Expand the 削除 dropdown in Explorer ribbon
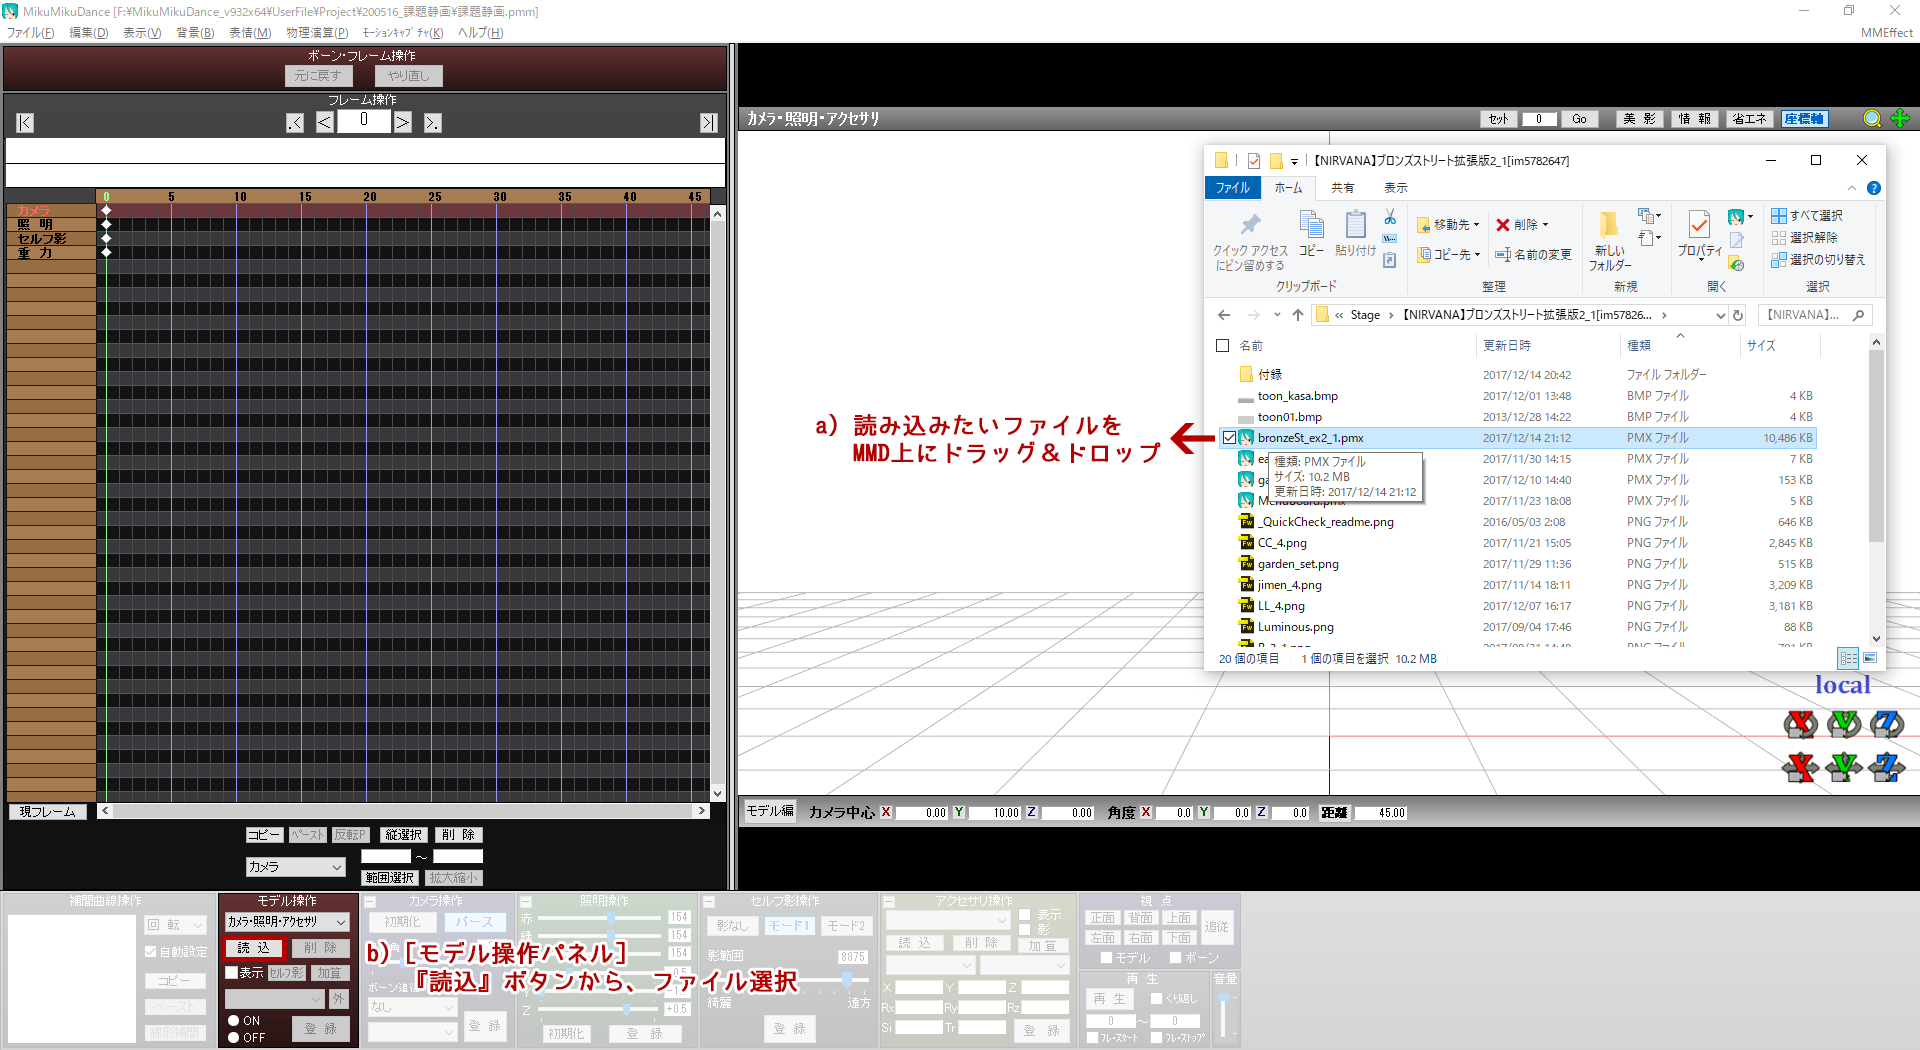Viewport: 1920px width, 1050px height. pos(1545,225)
